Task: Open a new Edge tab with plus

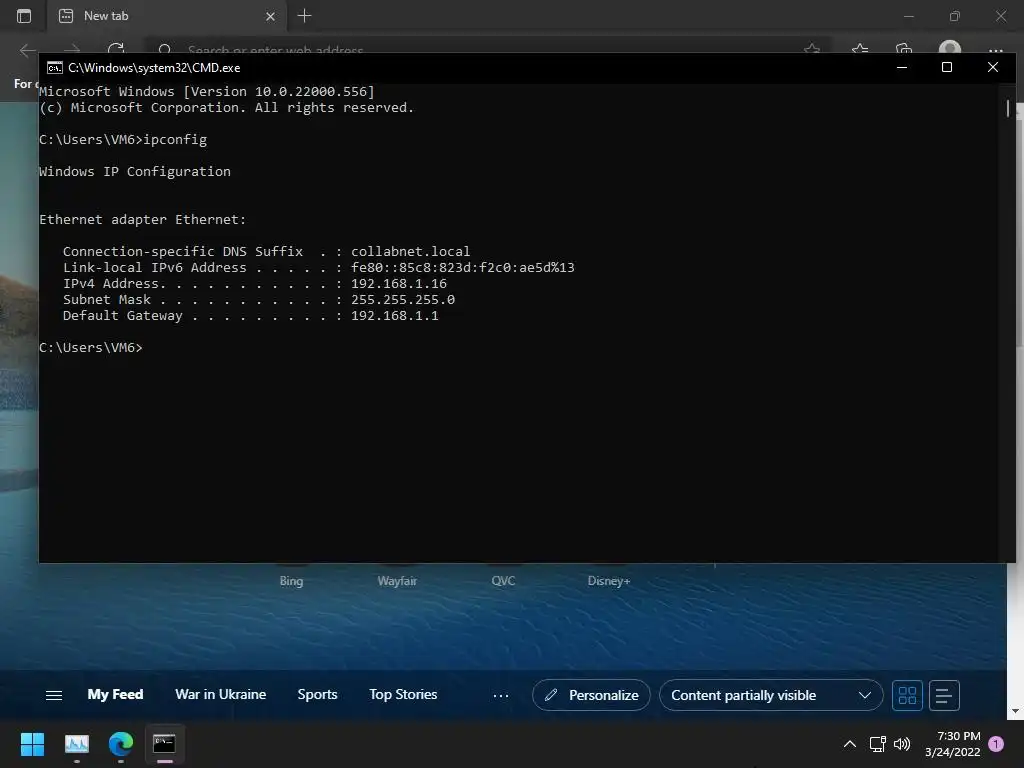Action: point(304,16)
